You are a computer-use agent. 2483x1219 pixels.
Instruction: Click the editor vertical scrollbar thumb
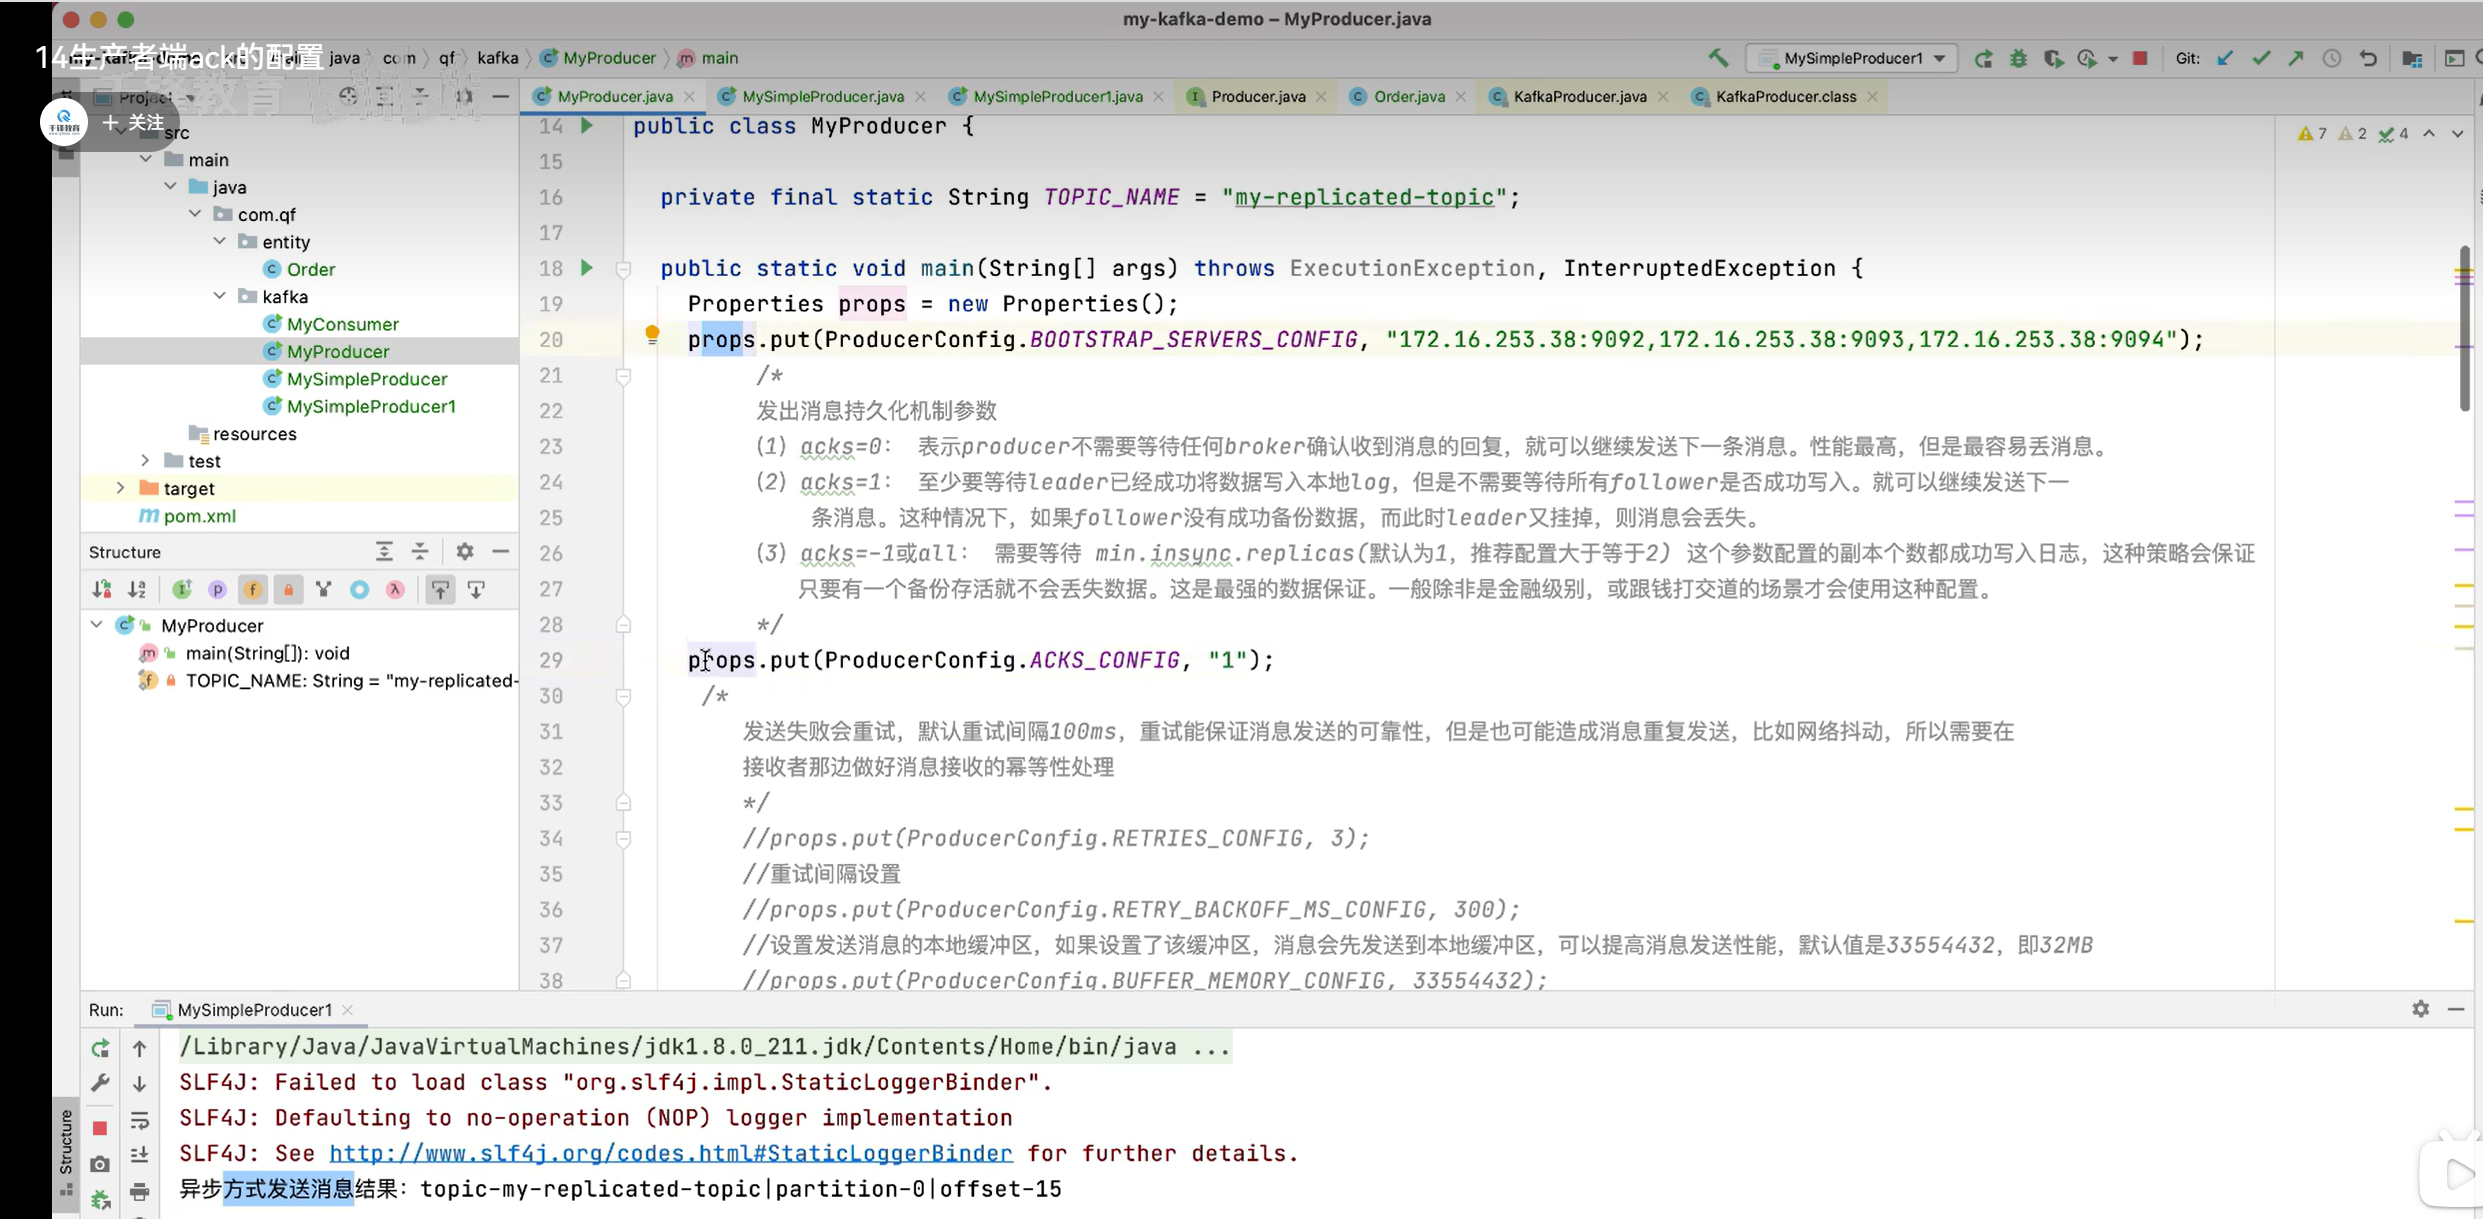pos(2465,330)
